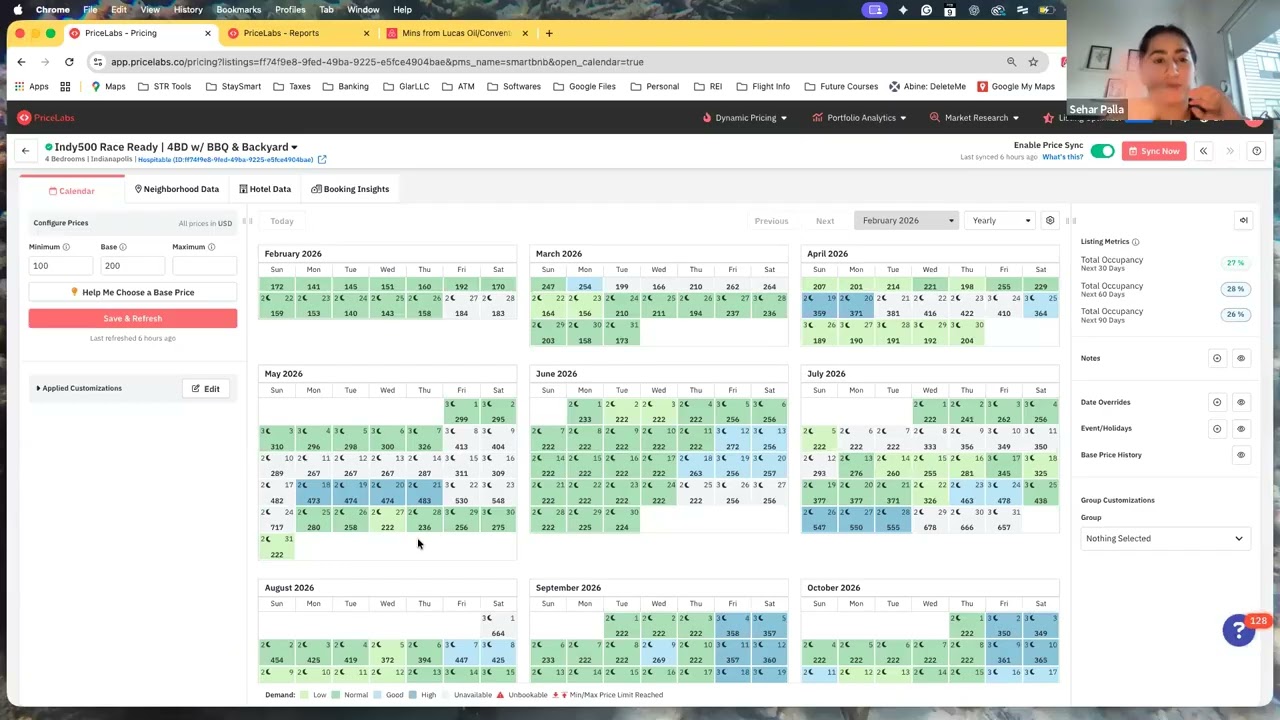
Task: Toggle Event/Holidays visibility eye icon
Action: click(1241, 428)
